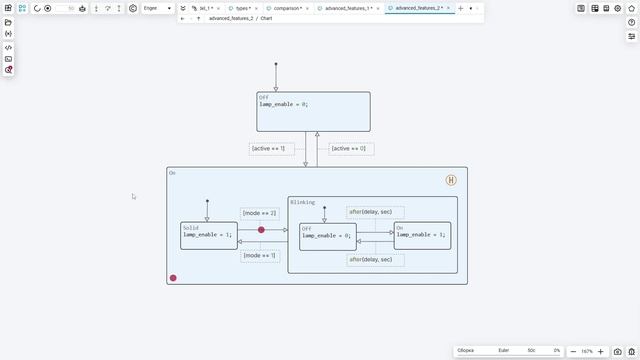640x360 pixels.
Task: Click the [mode == 2] transition label
Action: [259, 213]
